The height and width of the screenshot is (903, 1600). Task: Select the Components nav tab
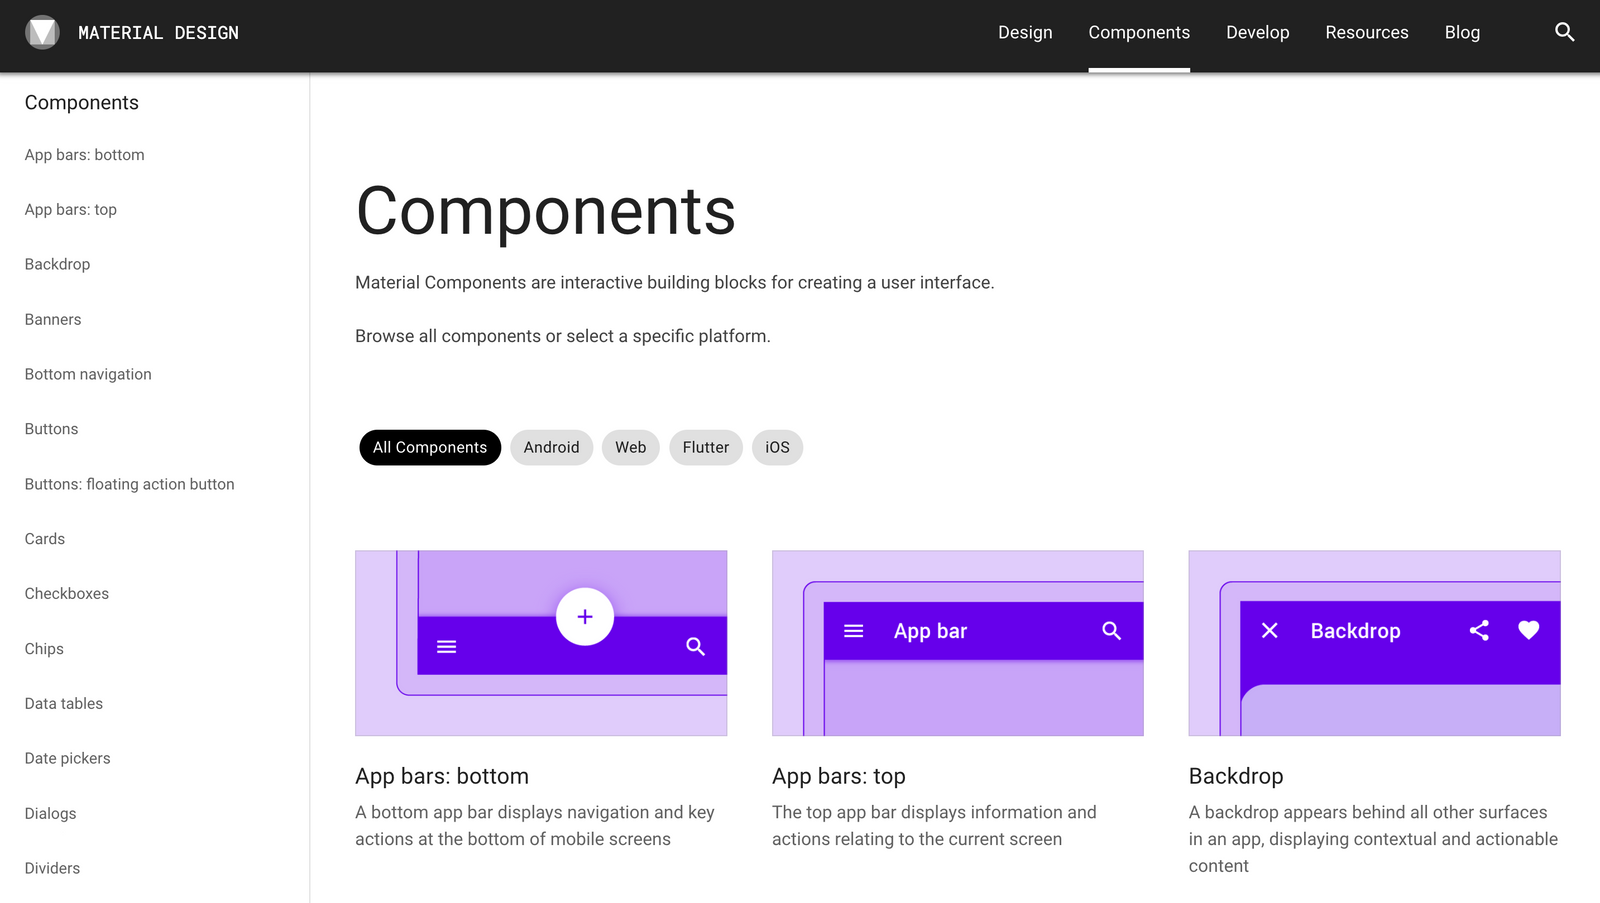click(1139, 32)
